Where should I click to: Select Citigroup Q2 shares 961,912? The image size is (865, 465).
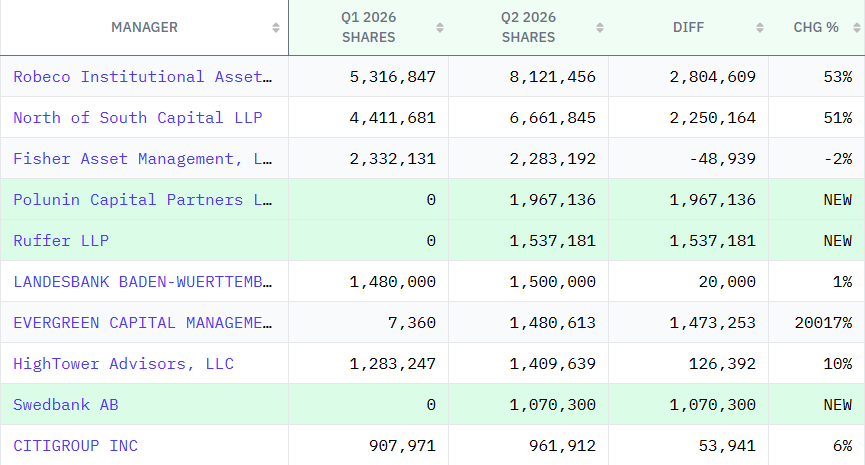click(x=562, y=446)
